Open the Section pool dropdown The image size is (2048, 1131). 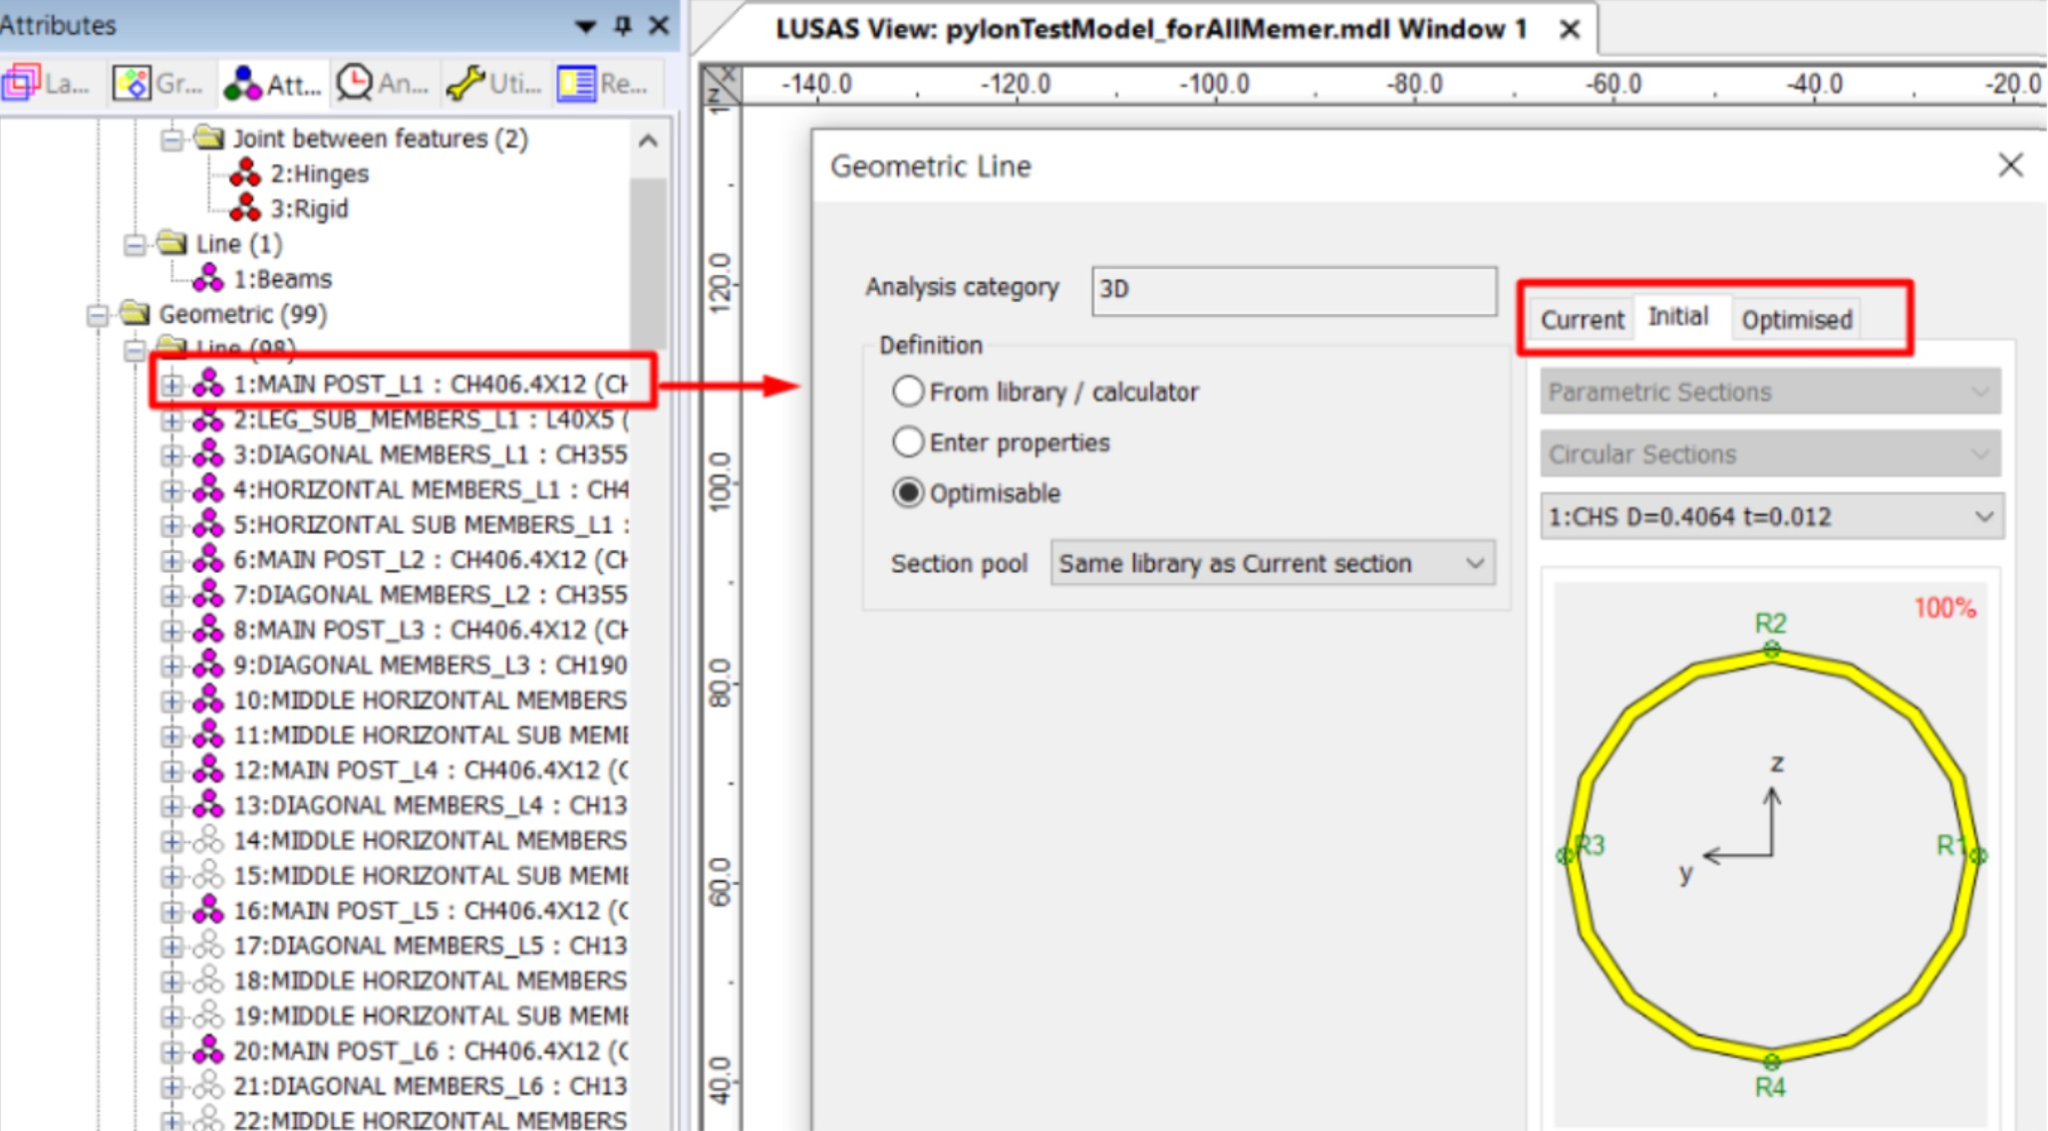1272,563
